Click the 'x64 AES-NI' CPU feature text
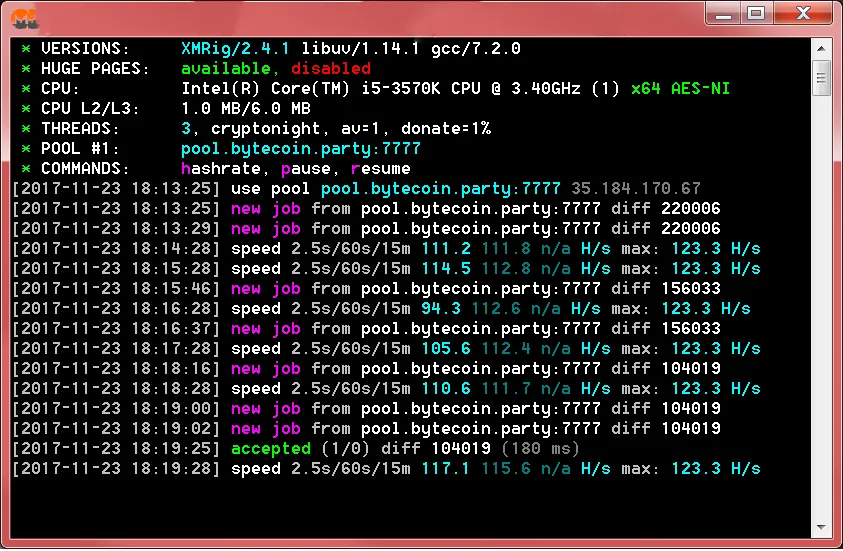Screen dimensions: 843x551 [680, 89]
